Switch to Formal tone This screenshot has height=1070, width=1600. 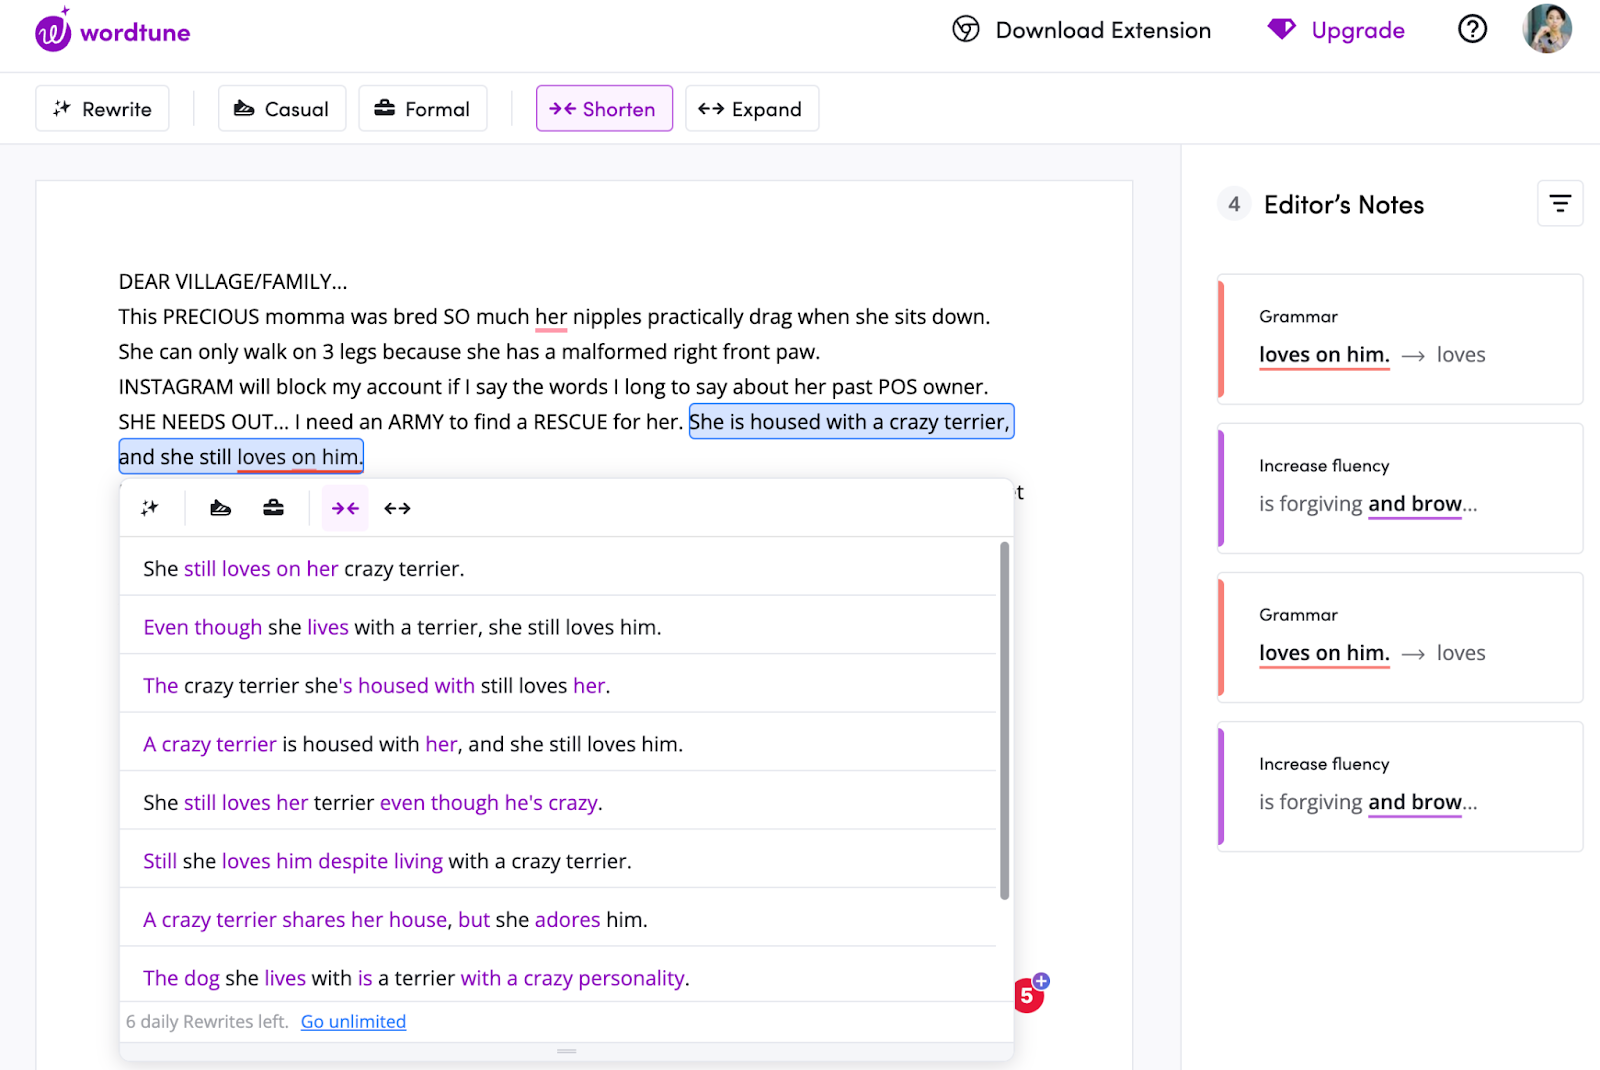(x=423, y=108)
